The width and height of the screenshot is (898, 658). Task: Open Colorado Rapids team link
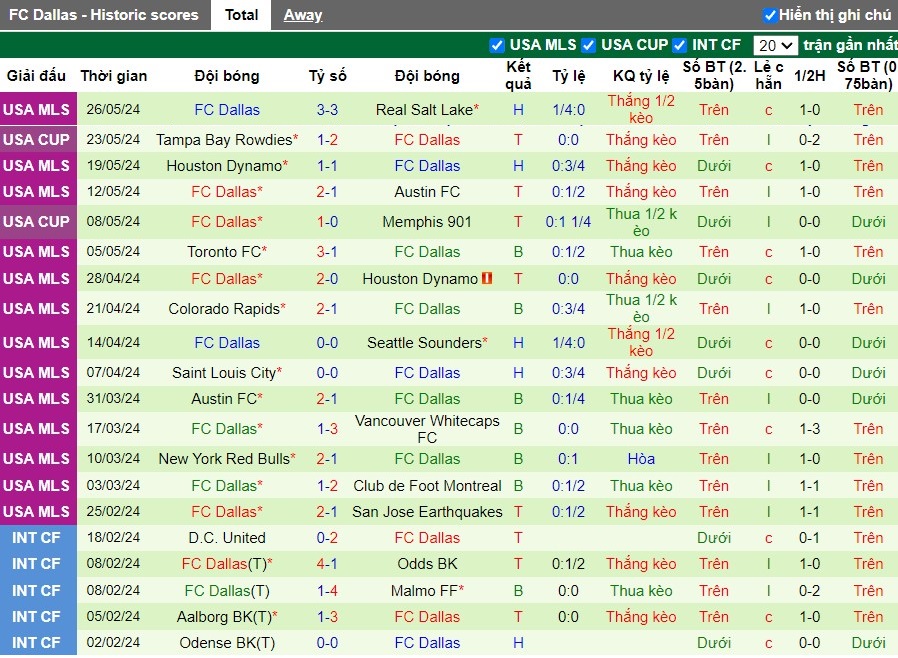tap(224, 309)
